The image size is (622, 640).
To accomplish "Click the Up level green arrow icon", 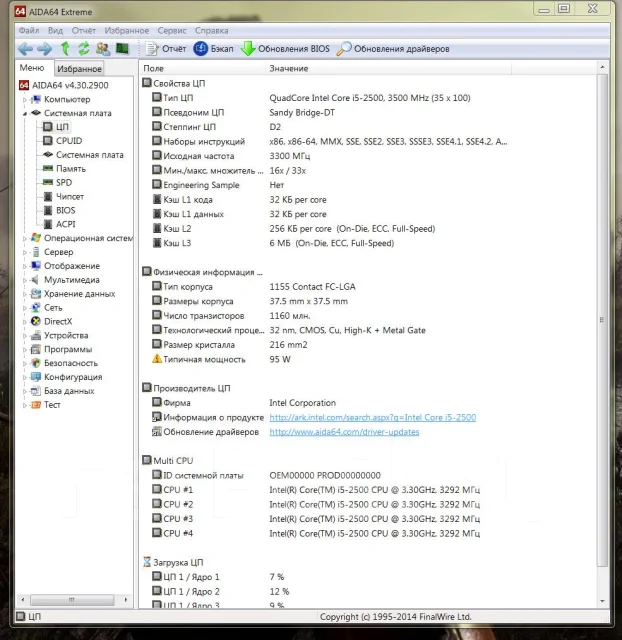I will (x=65, y=49).
